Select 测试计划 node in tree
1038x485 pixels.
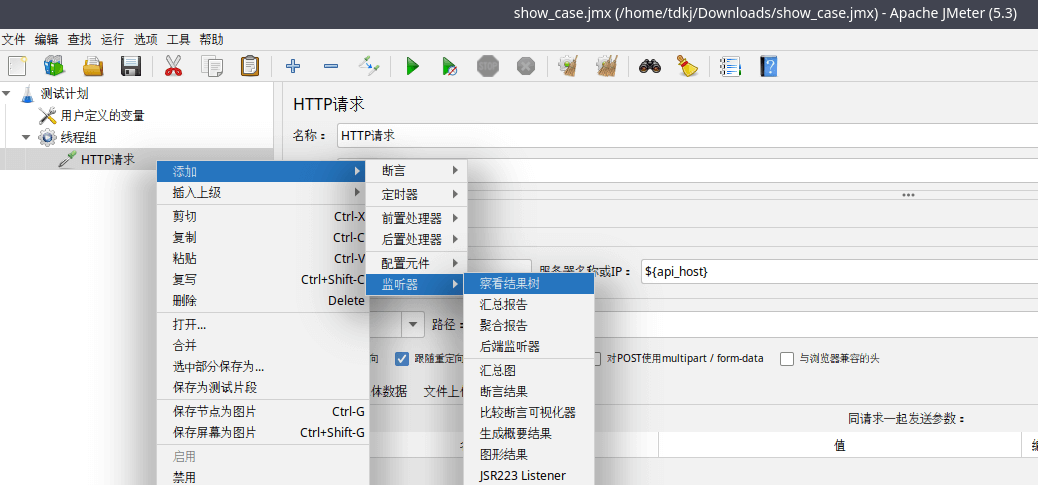pos(64,94)
